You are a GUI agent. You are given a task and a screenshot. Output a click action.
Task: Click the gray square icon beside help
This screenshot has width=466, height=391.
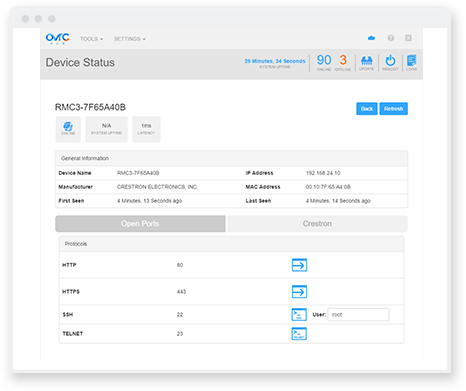(x=408, y=38)
